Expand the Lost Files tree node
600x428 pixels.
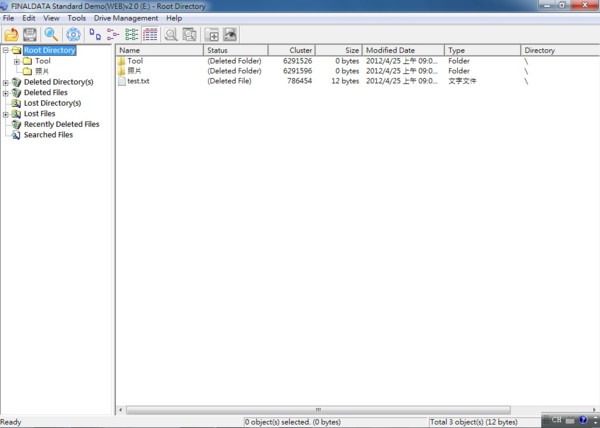(6, 114)
